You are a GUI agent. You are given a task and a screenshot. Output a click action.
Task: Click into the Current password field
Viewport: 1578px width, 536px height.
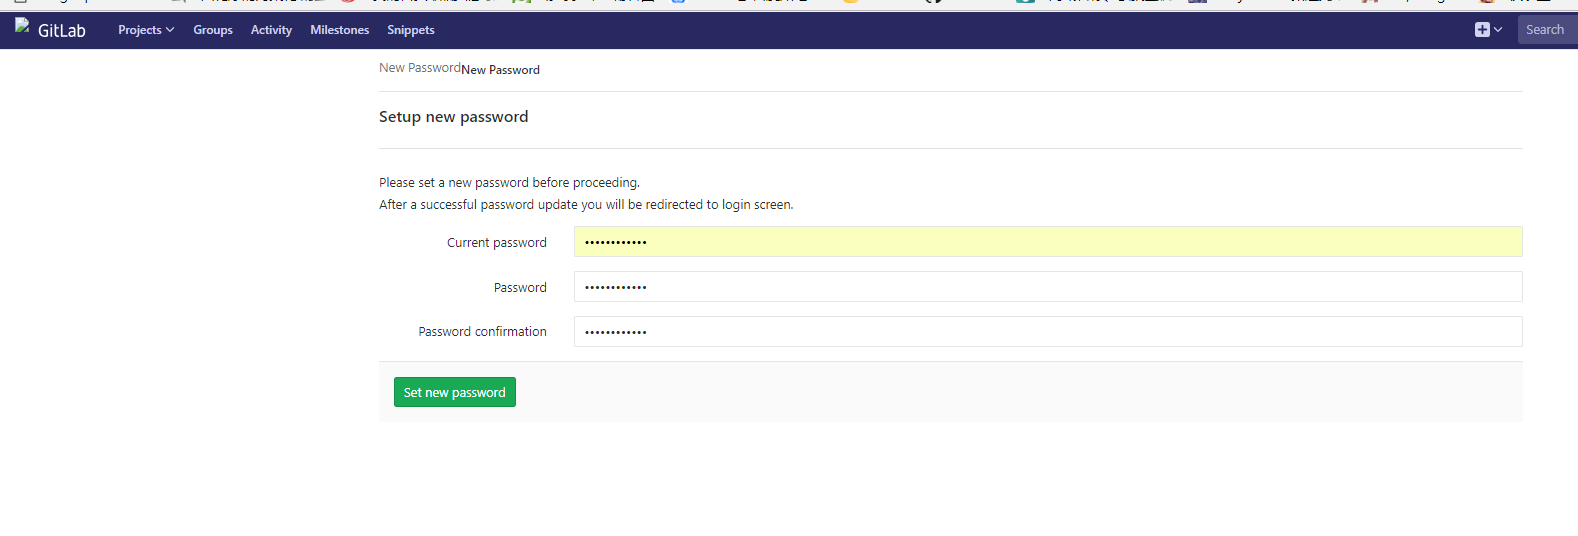(x=1047, y=242)
